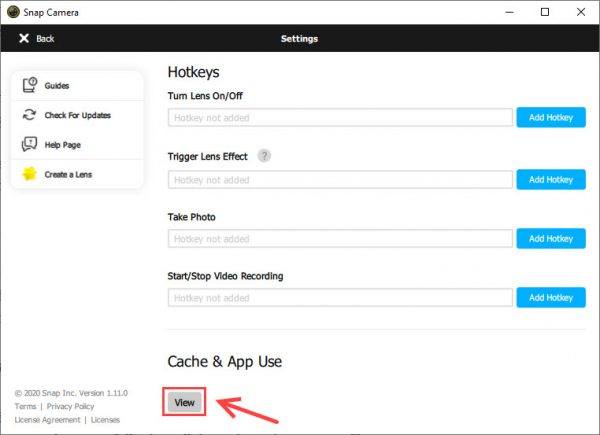Add a hotkey for Take Photo

[x=550, y=238]
